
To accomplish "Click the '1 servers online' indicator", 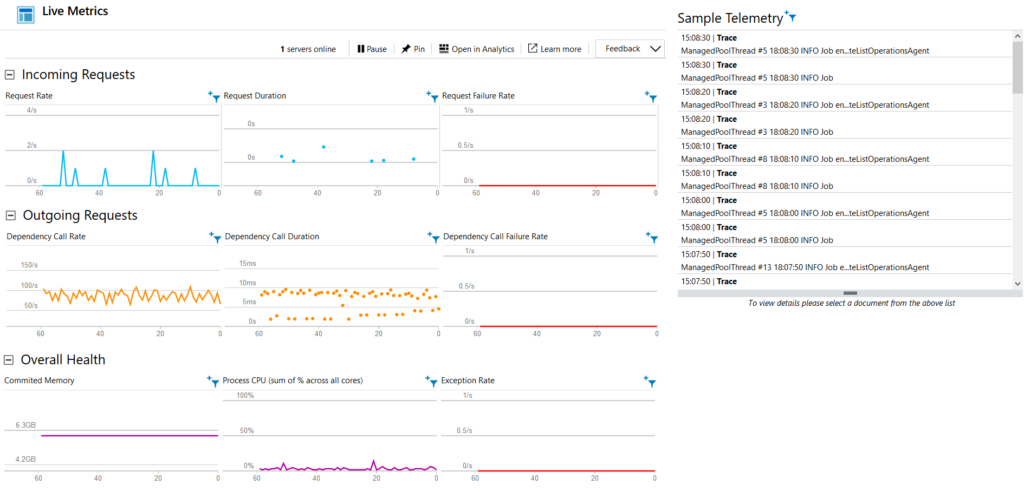I will (308, 49).
